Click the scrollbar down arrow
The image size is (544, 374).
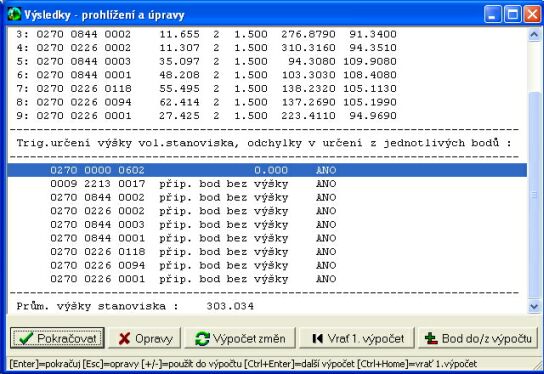534,307
